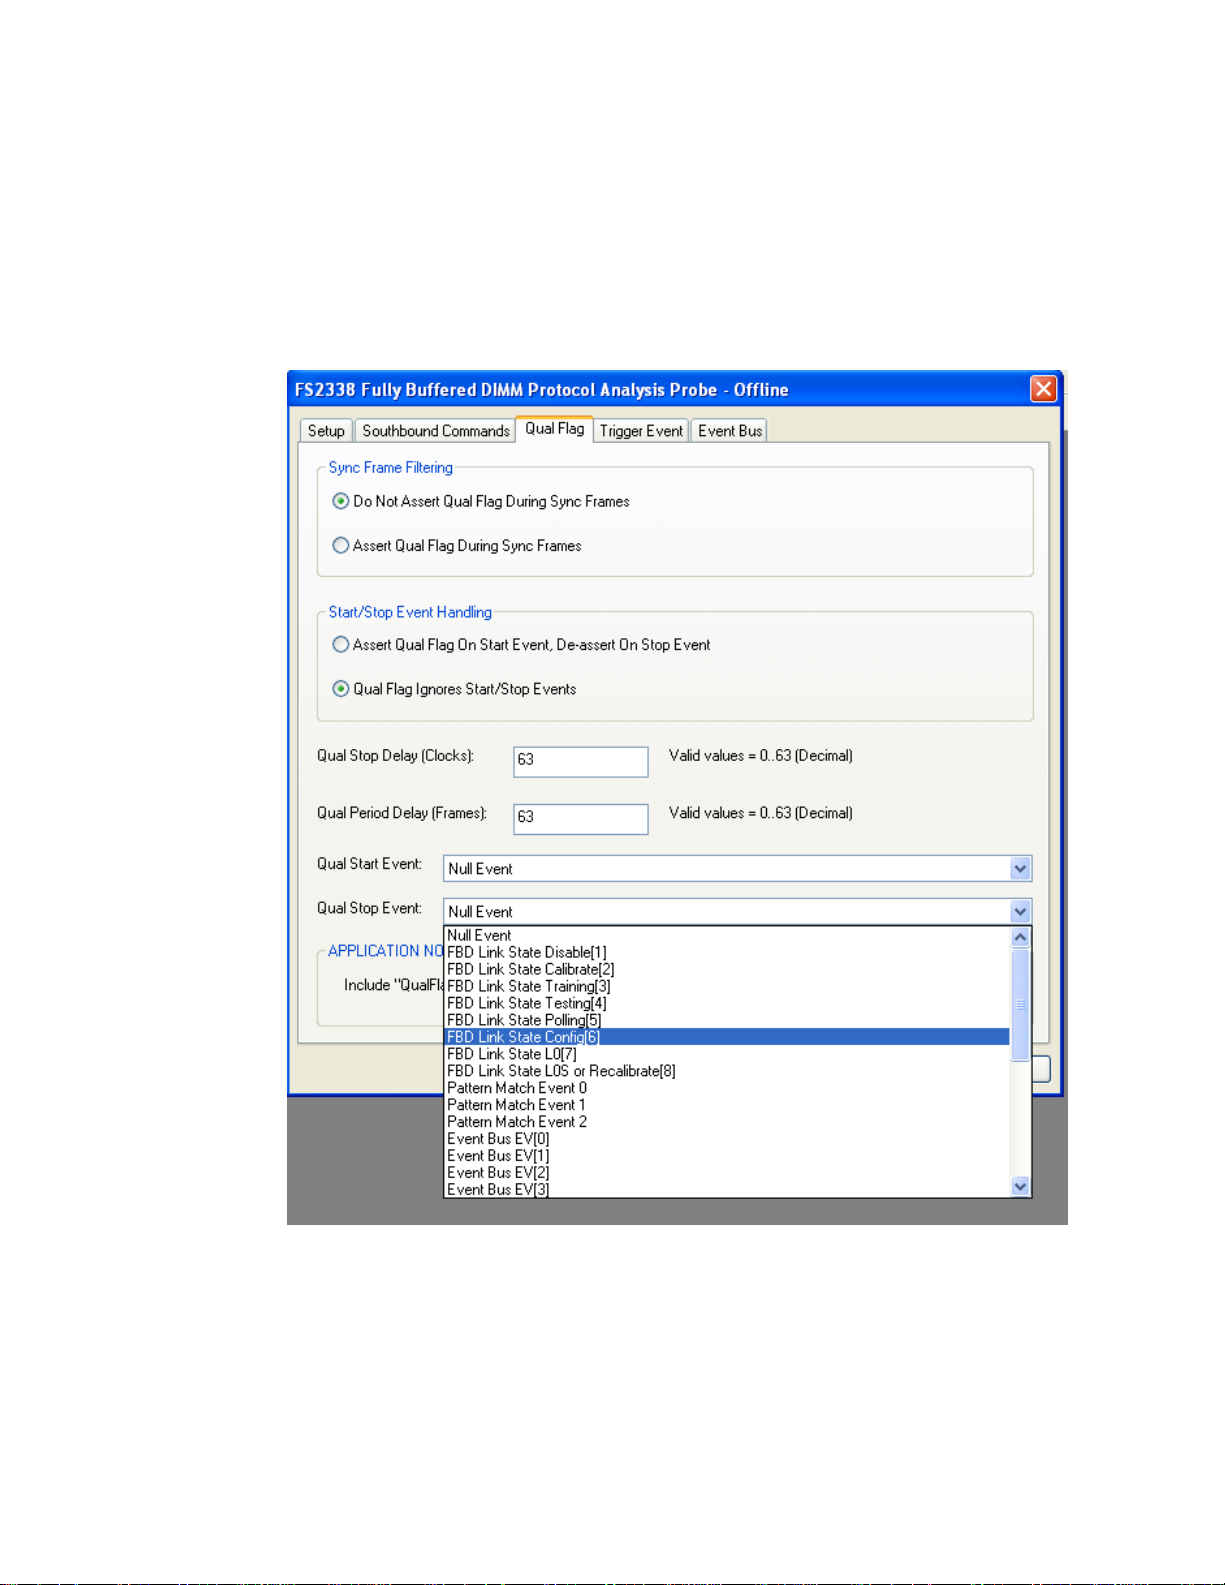Click the Qual Stop Delay (Clocks) field
Viewport: 1225px width, 1585px height.
click(x=581, y=761)
